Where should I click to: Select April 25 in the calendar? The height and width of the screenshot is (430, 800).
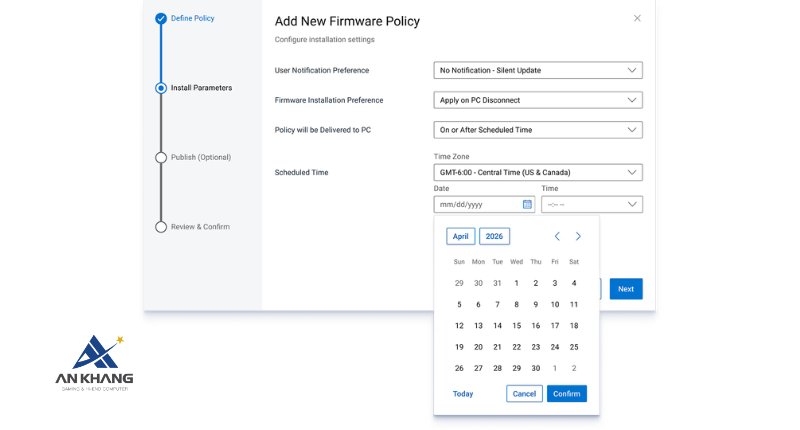pos(574,347)
